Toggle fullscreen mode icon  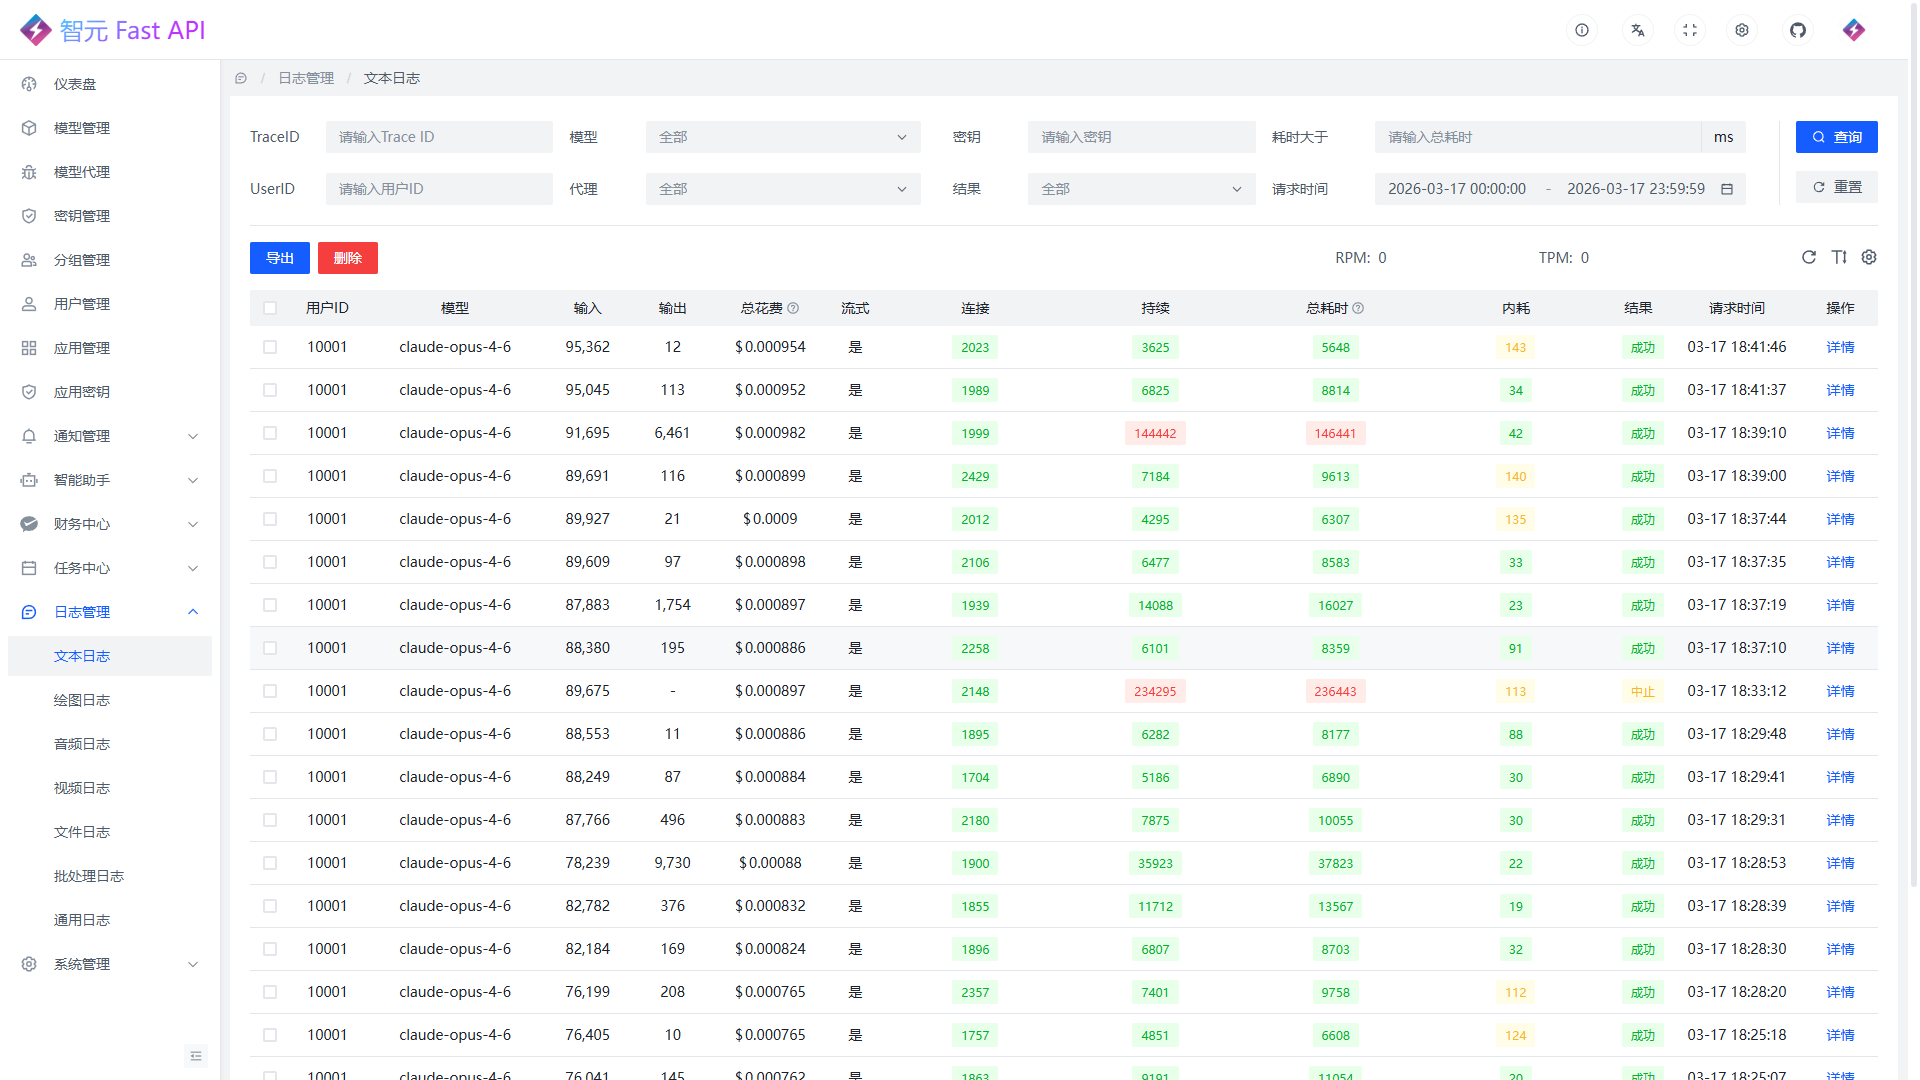(1690, 30)
